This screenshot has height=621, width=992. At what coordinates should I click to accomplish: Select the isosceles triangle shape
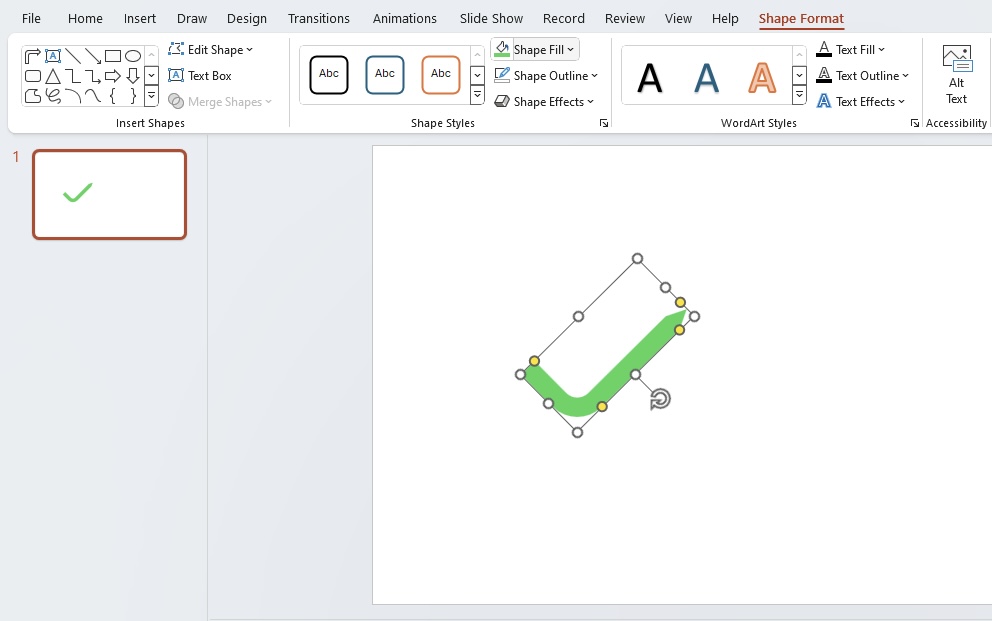53,77
